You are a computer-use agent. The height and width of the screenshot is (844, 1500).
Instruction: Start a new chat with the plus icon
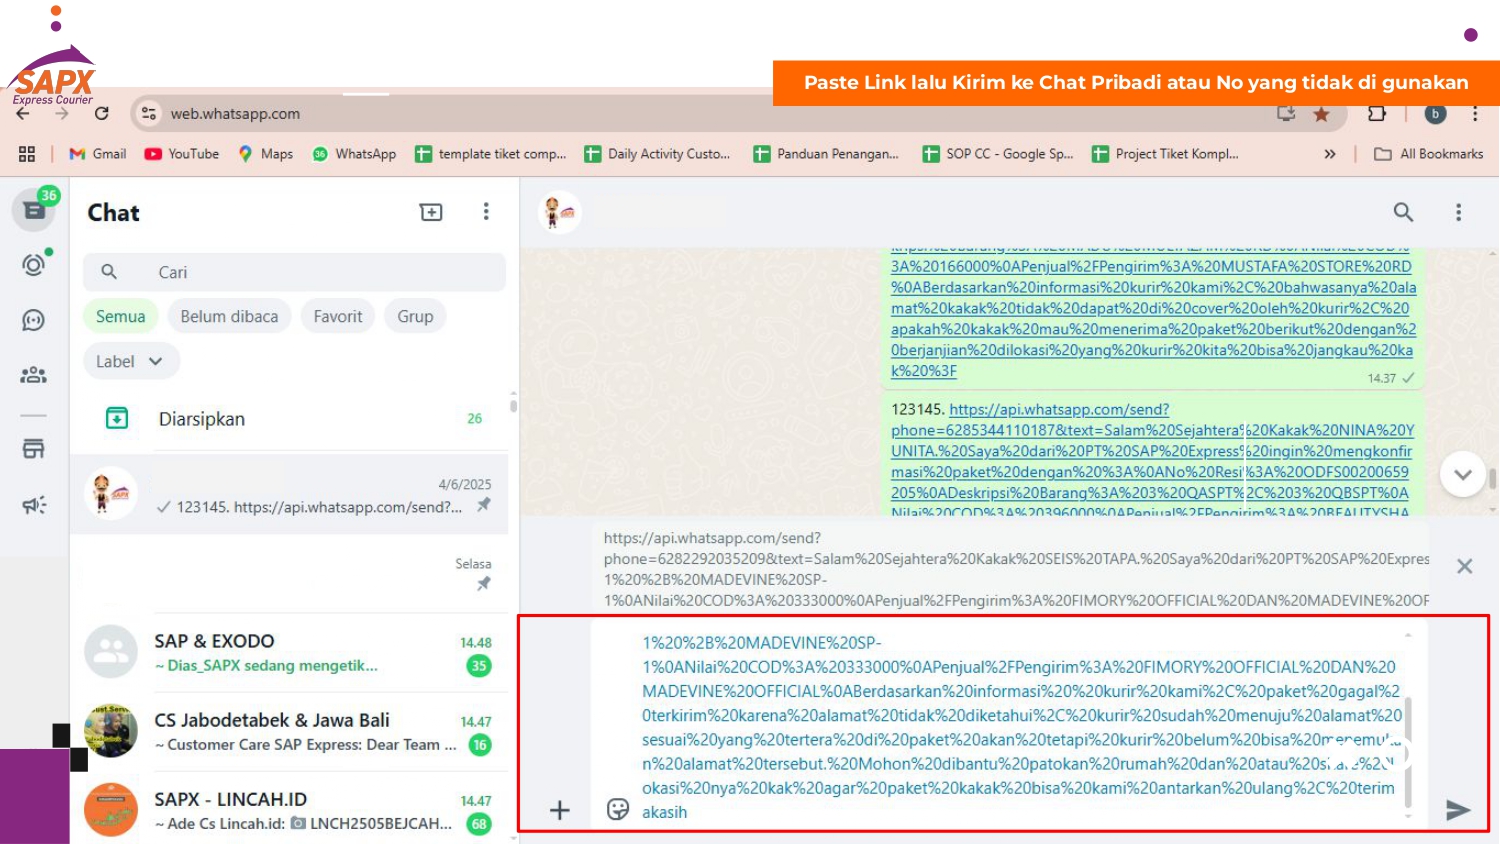431,212
